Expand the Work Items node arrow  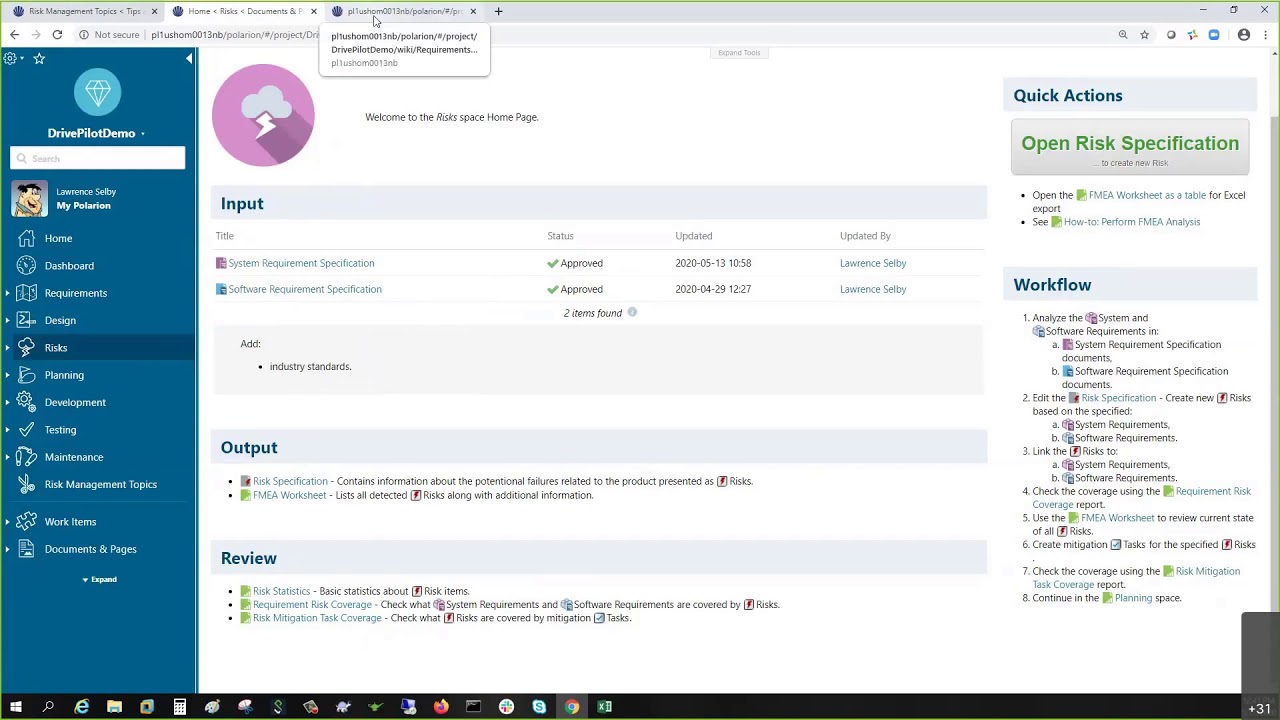7,522
